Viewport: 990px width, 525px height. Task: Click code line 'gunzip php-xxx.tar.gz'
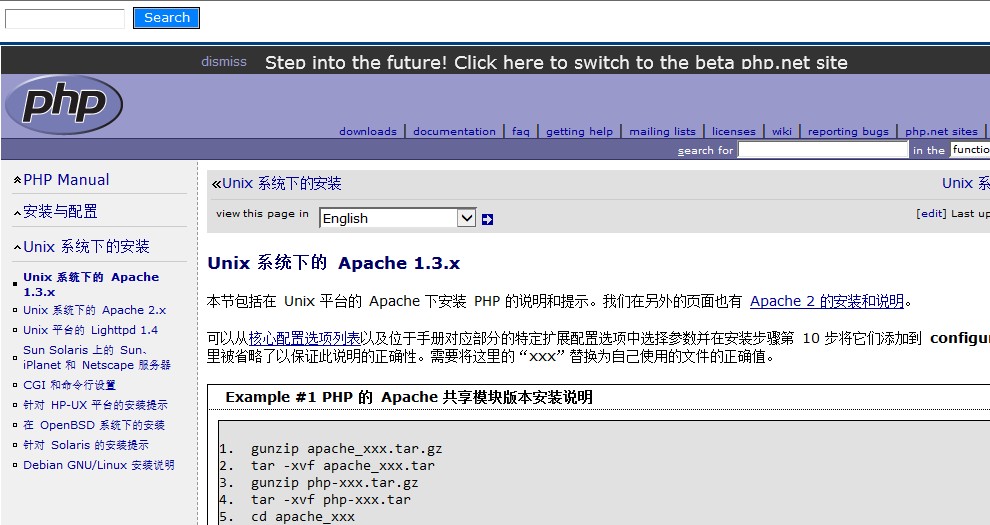click(x=334, y=483)
